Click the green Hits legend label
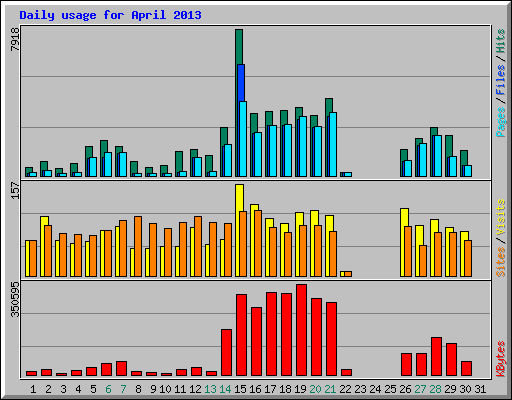Viewport: 512px width, 400px height. [501, 41]
